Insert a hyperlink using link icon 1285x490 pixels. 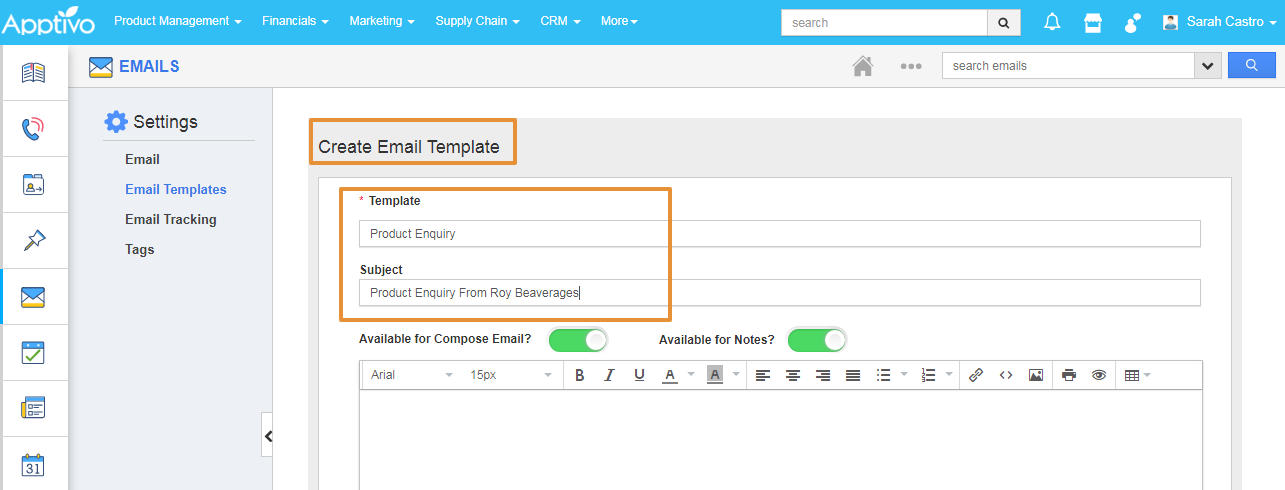click(x=976, y=375)
